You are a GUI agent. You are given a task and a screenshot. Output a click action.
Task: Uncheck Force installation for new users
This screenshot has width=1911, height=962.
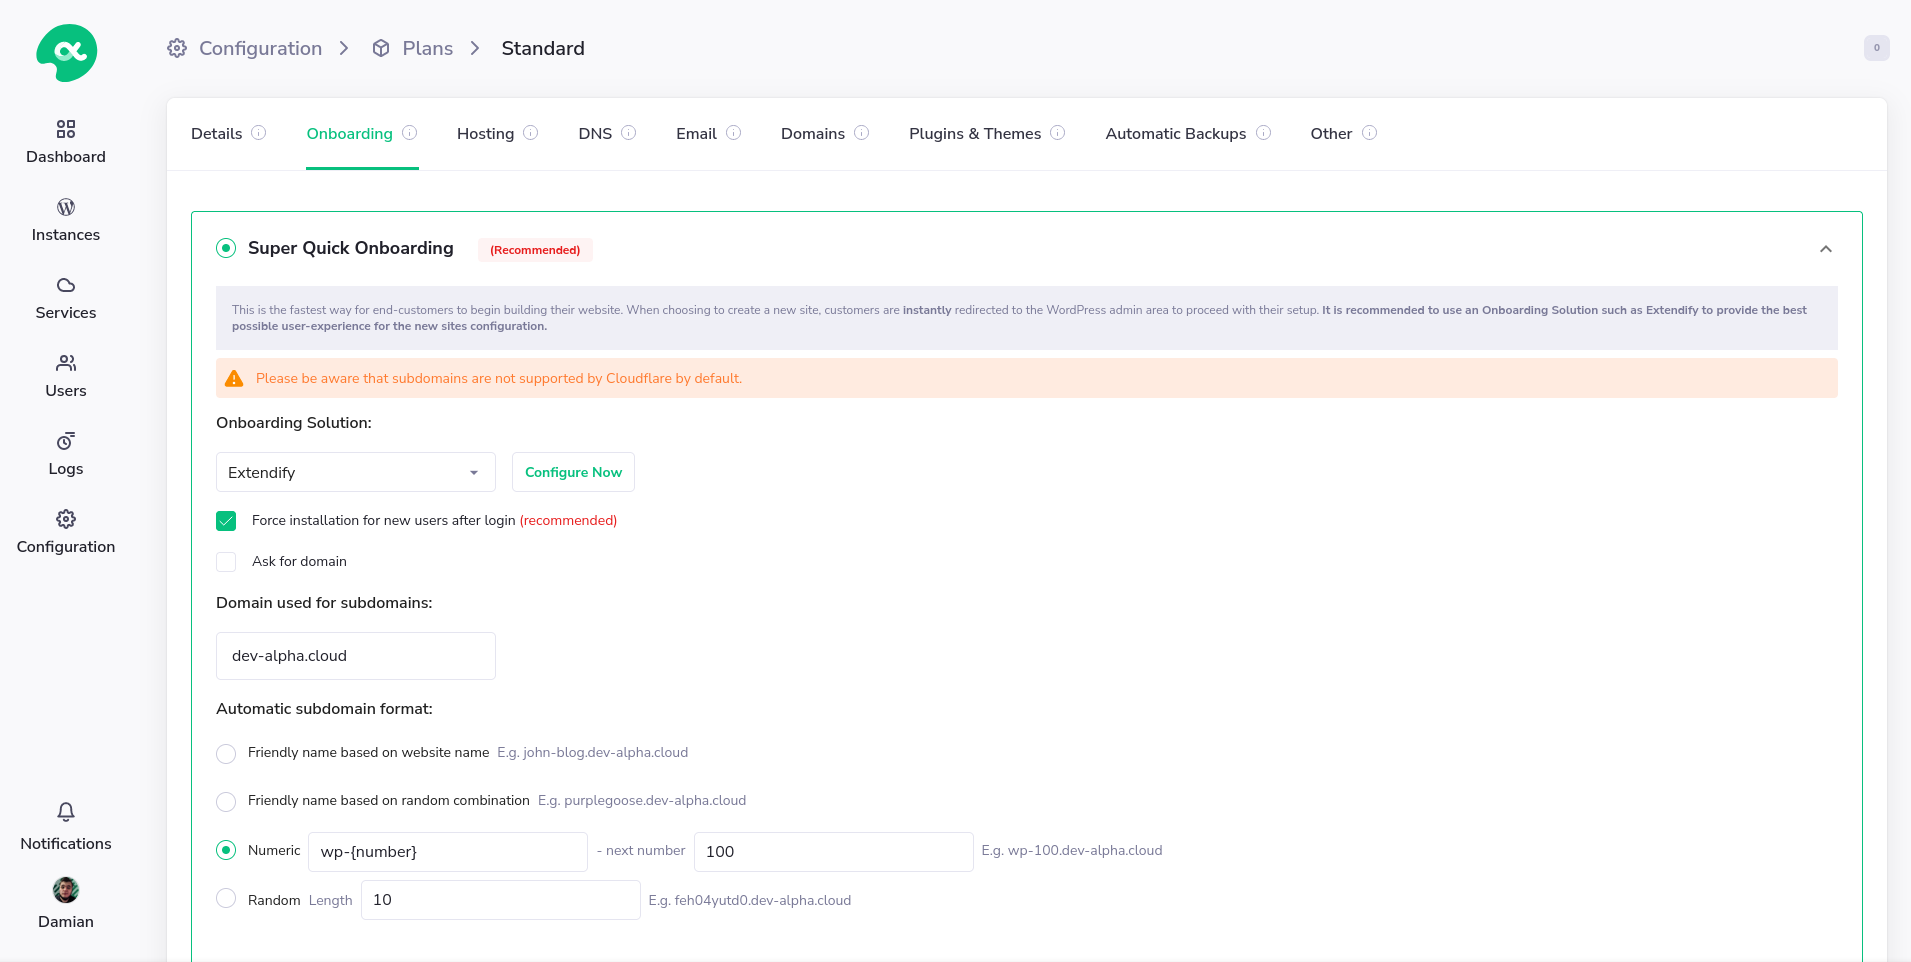(226, 521)
